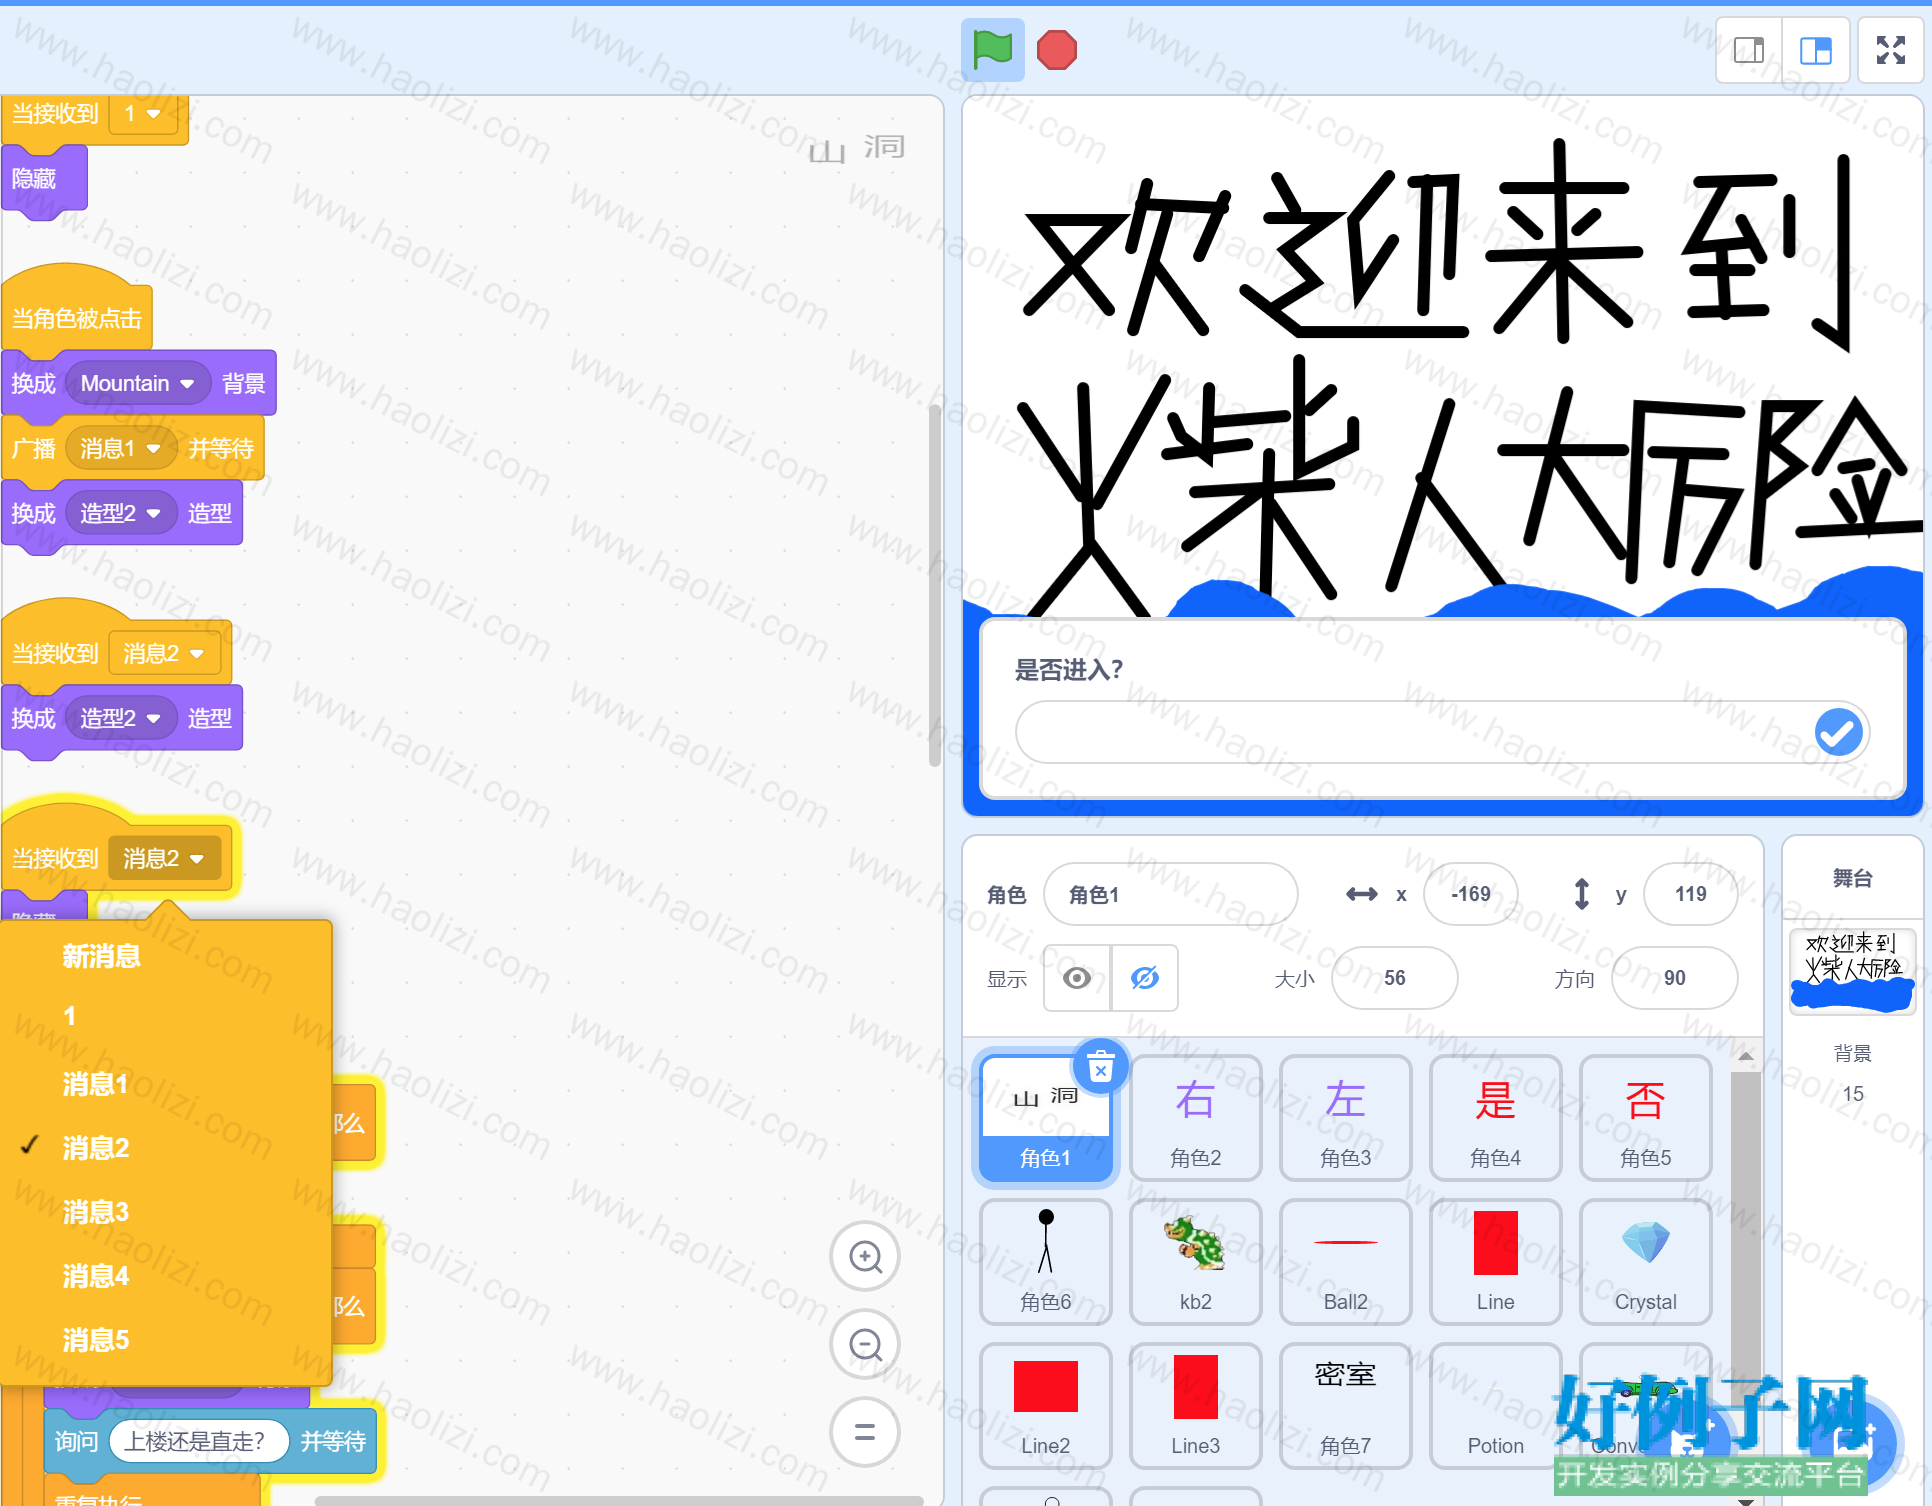Select sprite 角色5 thumbnail
1932x1506 pixels.
point(1646,1118)
